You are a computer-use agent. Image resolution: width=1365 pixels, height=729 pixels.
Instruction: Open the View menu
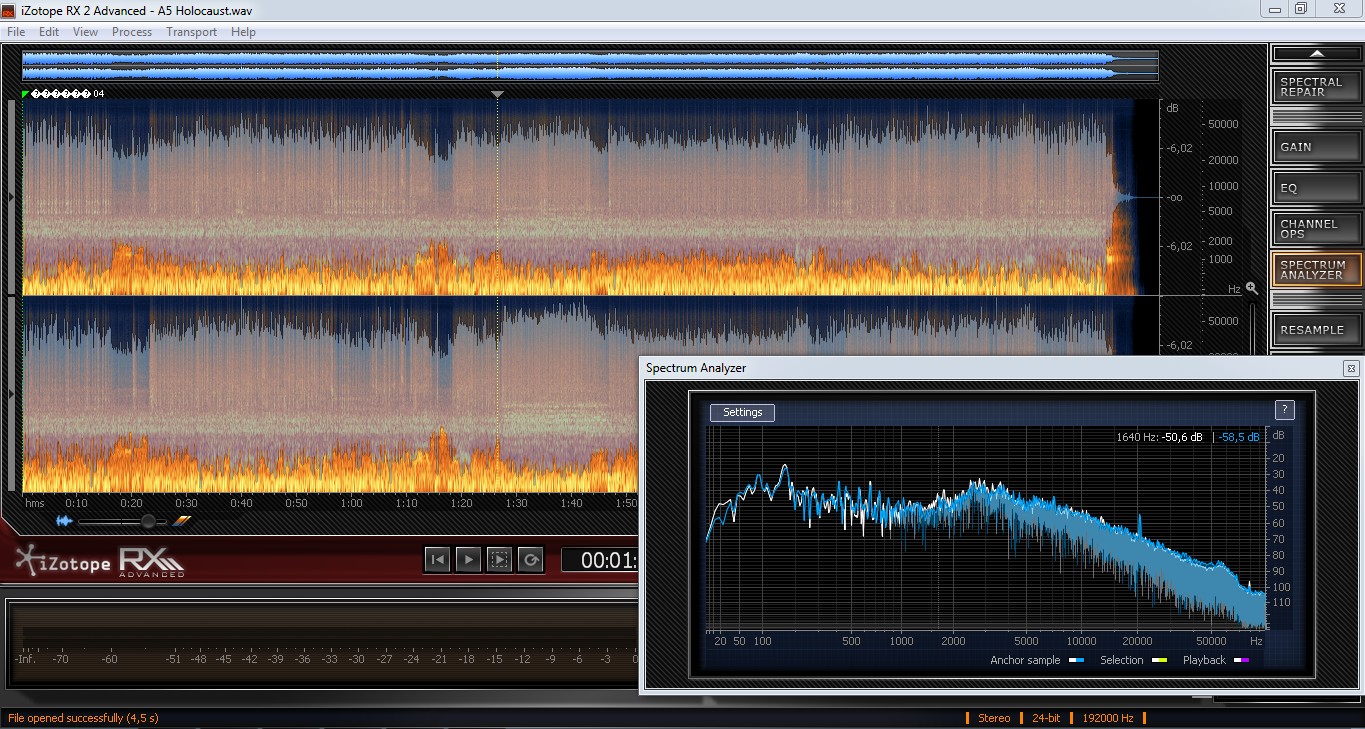[x=86, y=32]
